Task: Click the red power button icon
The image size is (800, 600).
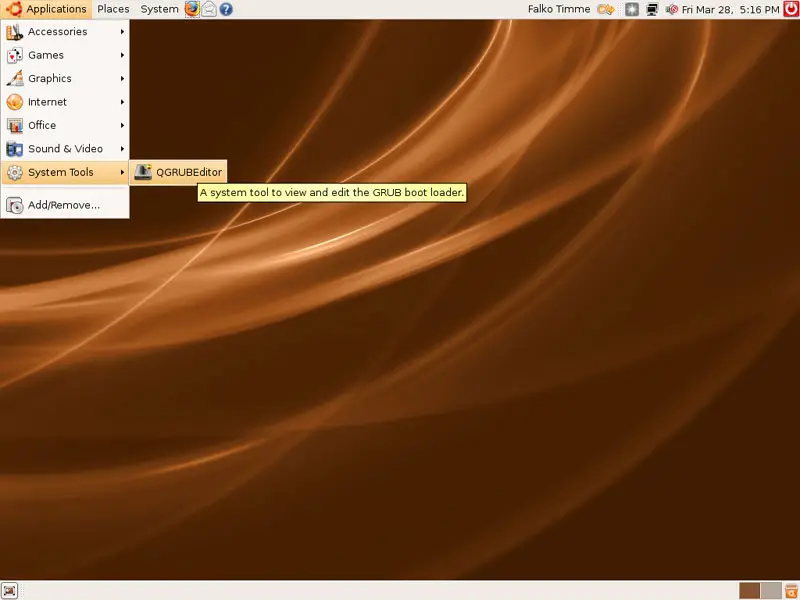Action: coord(789,9)
